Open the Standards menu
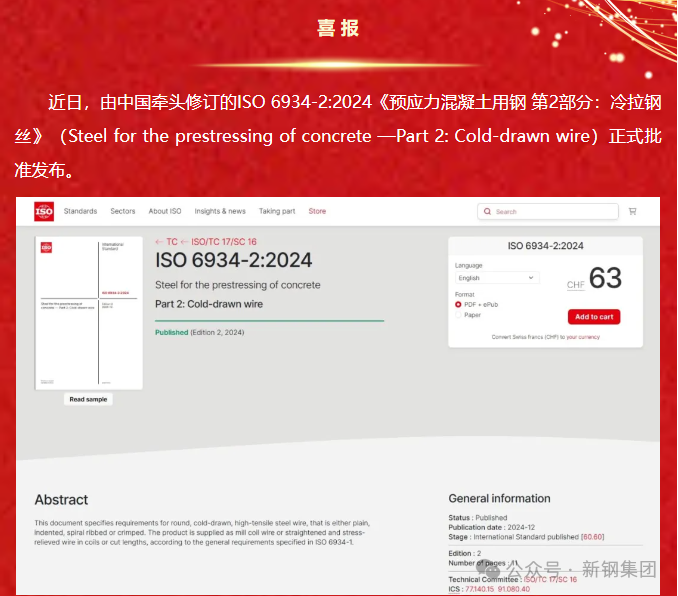The height and width of the screenshot is (596, 678). (80, 211)
